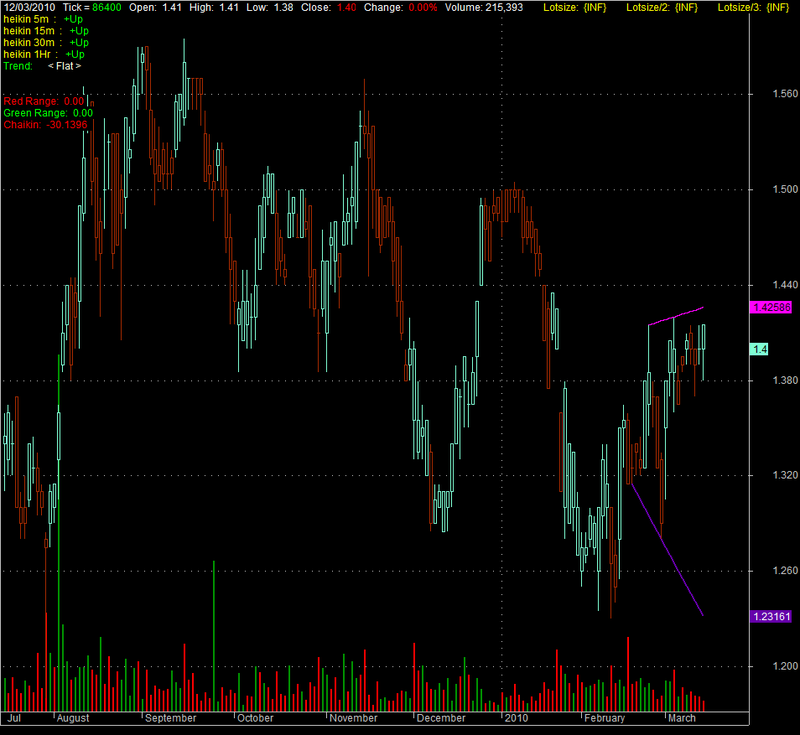Click the tall green volume spike in September
Viewport: 800px width, 735px height.
pyautogui.click(x=214, y=636)
